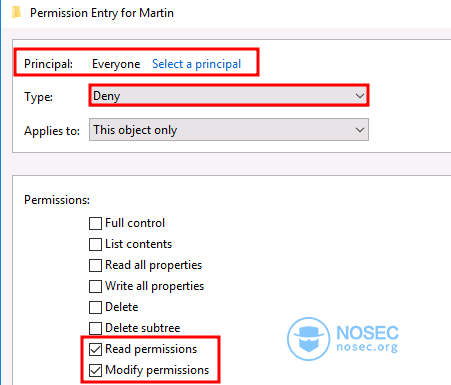Expand the Applies to dropdown

[x=229, y=130]
